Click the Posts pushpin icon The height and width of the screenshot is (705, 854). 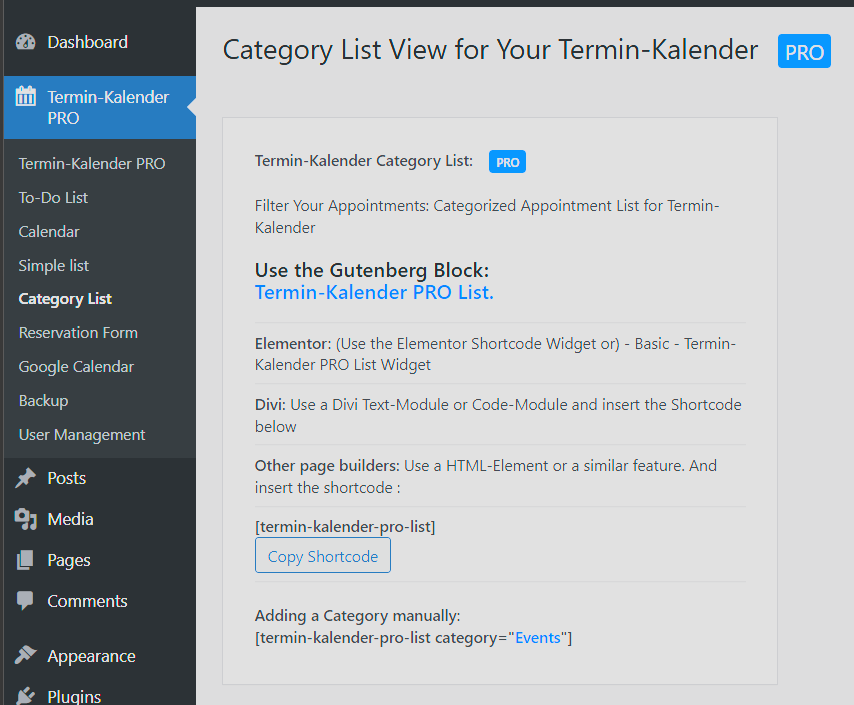pos(26,478)
